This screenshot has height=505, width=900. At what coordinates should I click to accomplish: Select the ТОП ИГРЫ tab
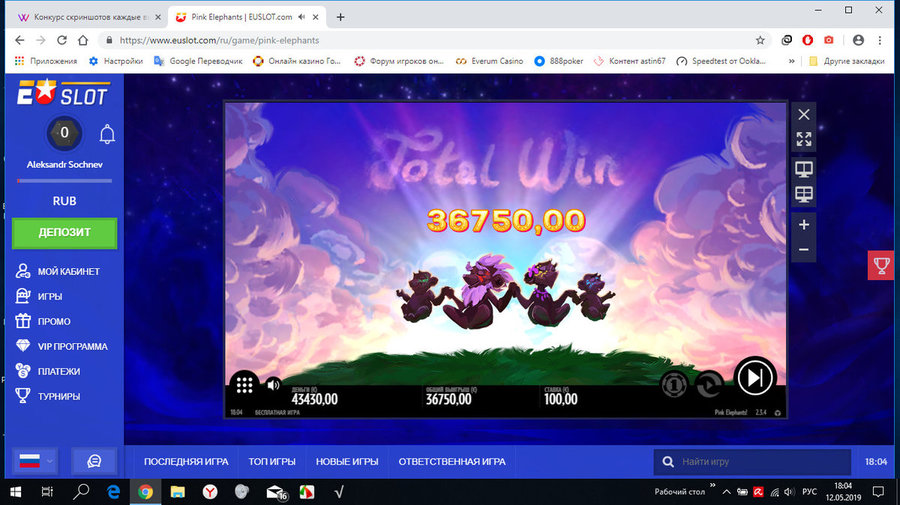(272, 462)
